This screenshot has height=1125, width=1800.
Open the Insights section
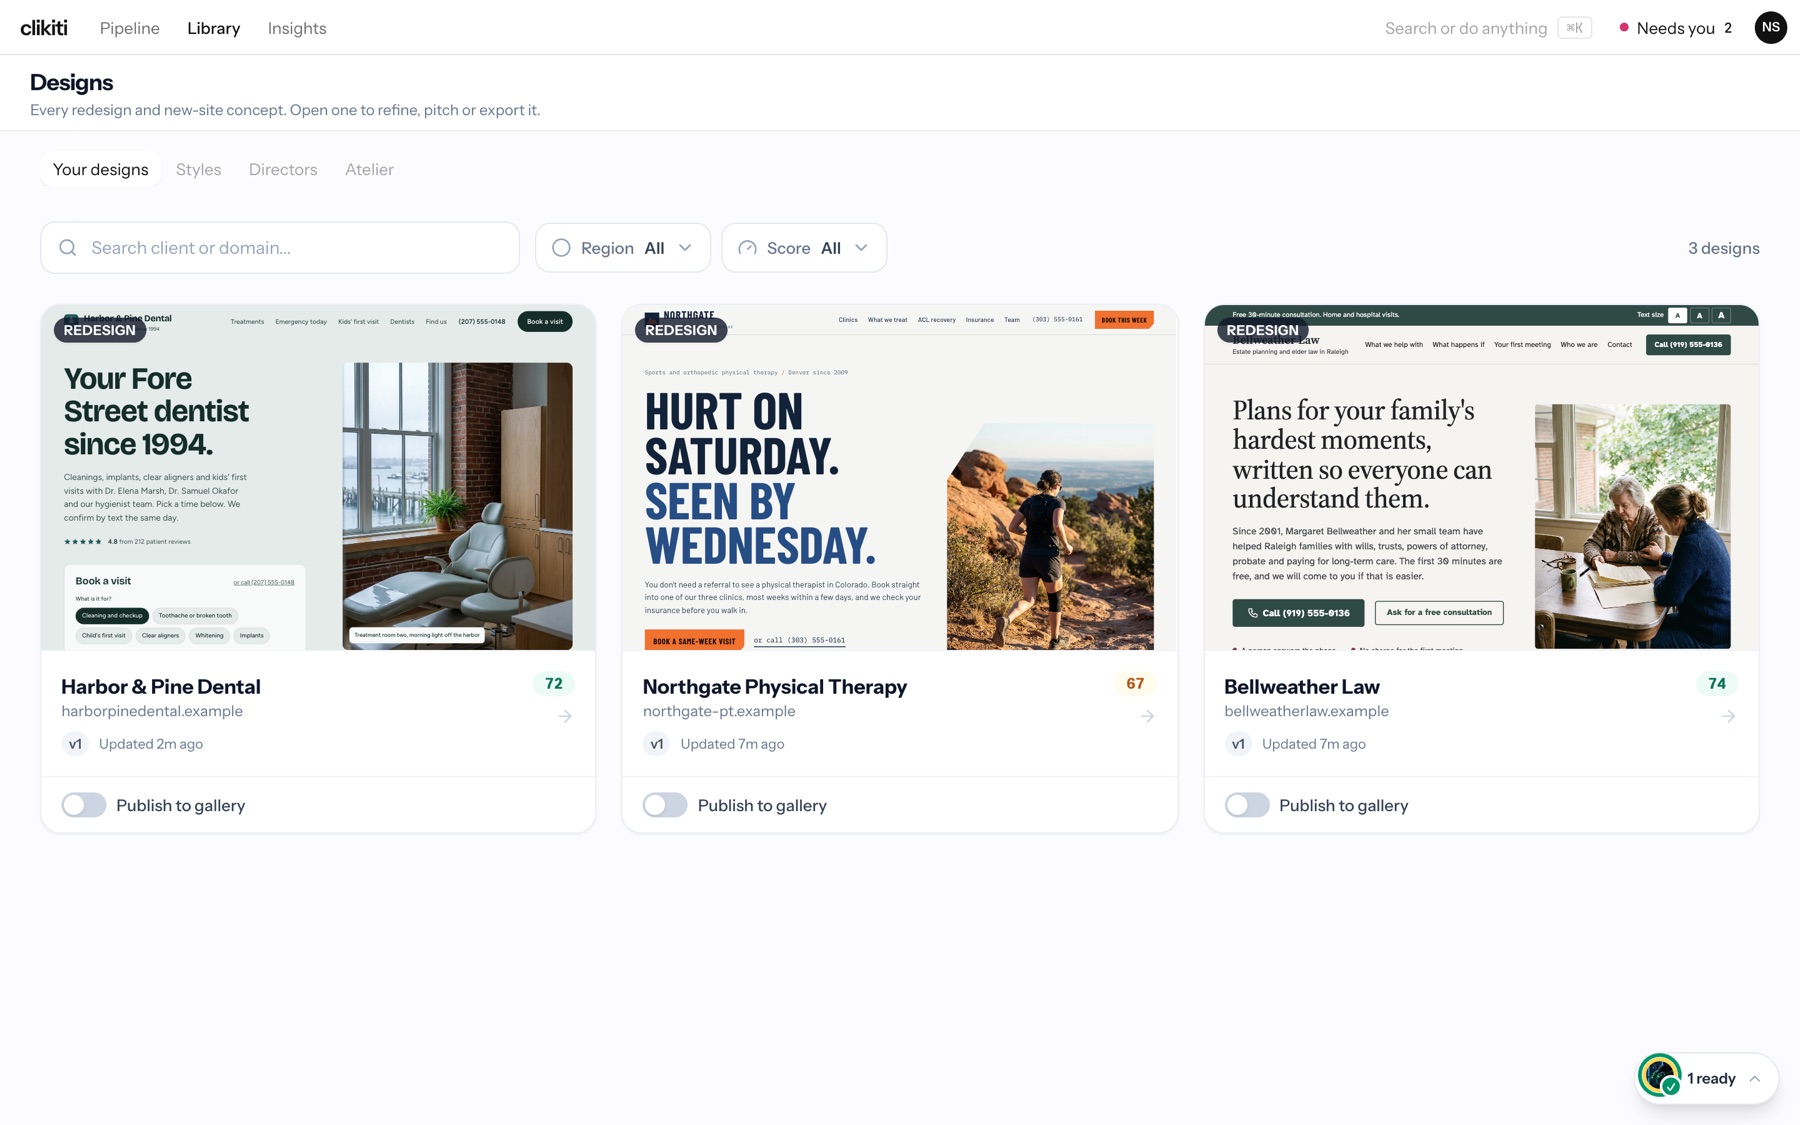(297, 28)
